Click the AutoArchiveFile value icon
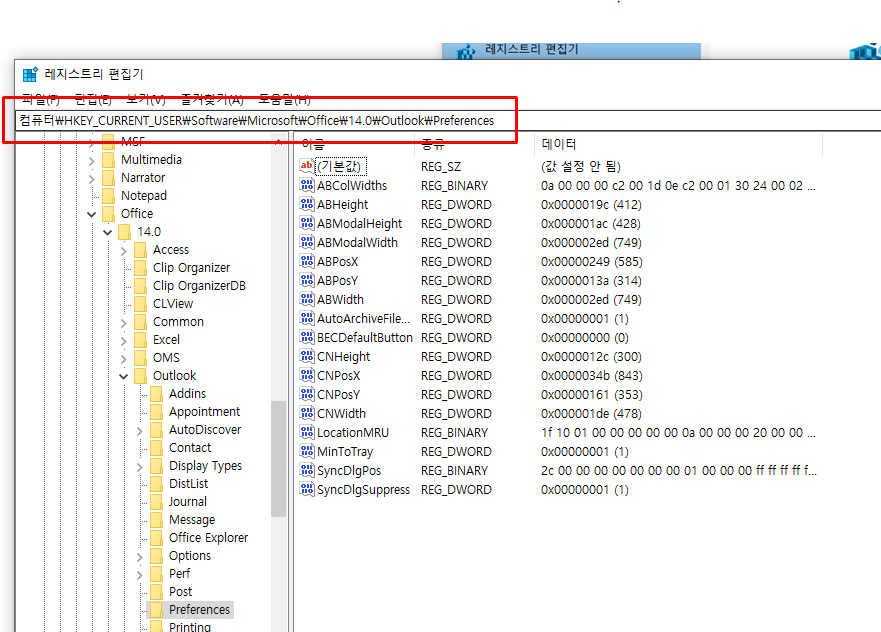881x632 pixels. pyautogui.click(x=307, y=319)
